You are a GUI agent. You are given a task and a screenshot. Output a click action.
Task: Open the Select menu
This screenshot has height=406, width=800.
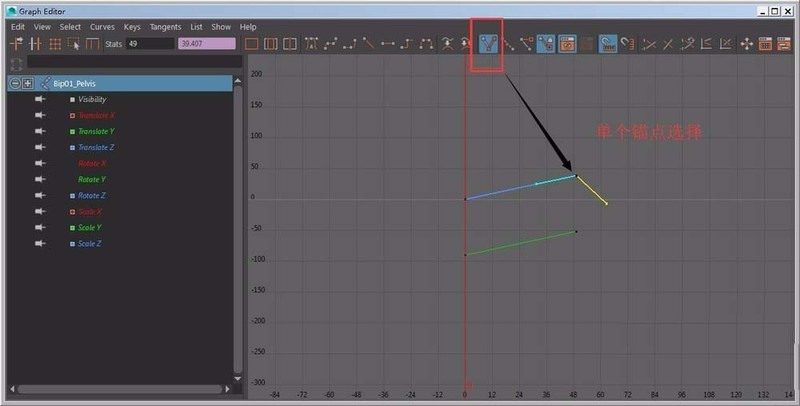(70, 27)
